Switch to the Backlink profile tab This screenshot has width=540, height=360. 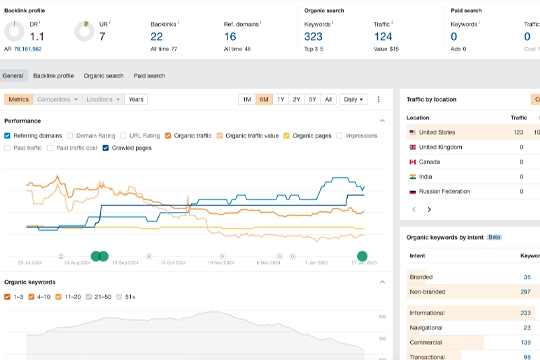(53, 75)
